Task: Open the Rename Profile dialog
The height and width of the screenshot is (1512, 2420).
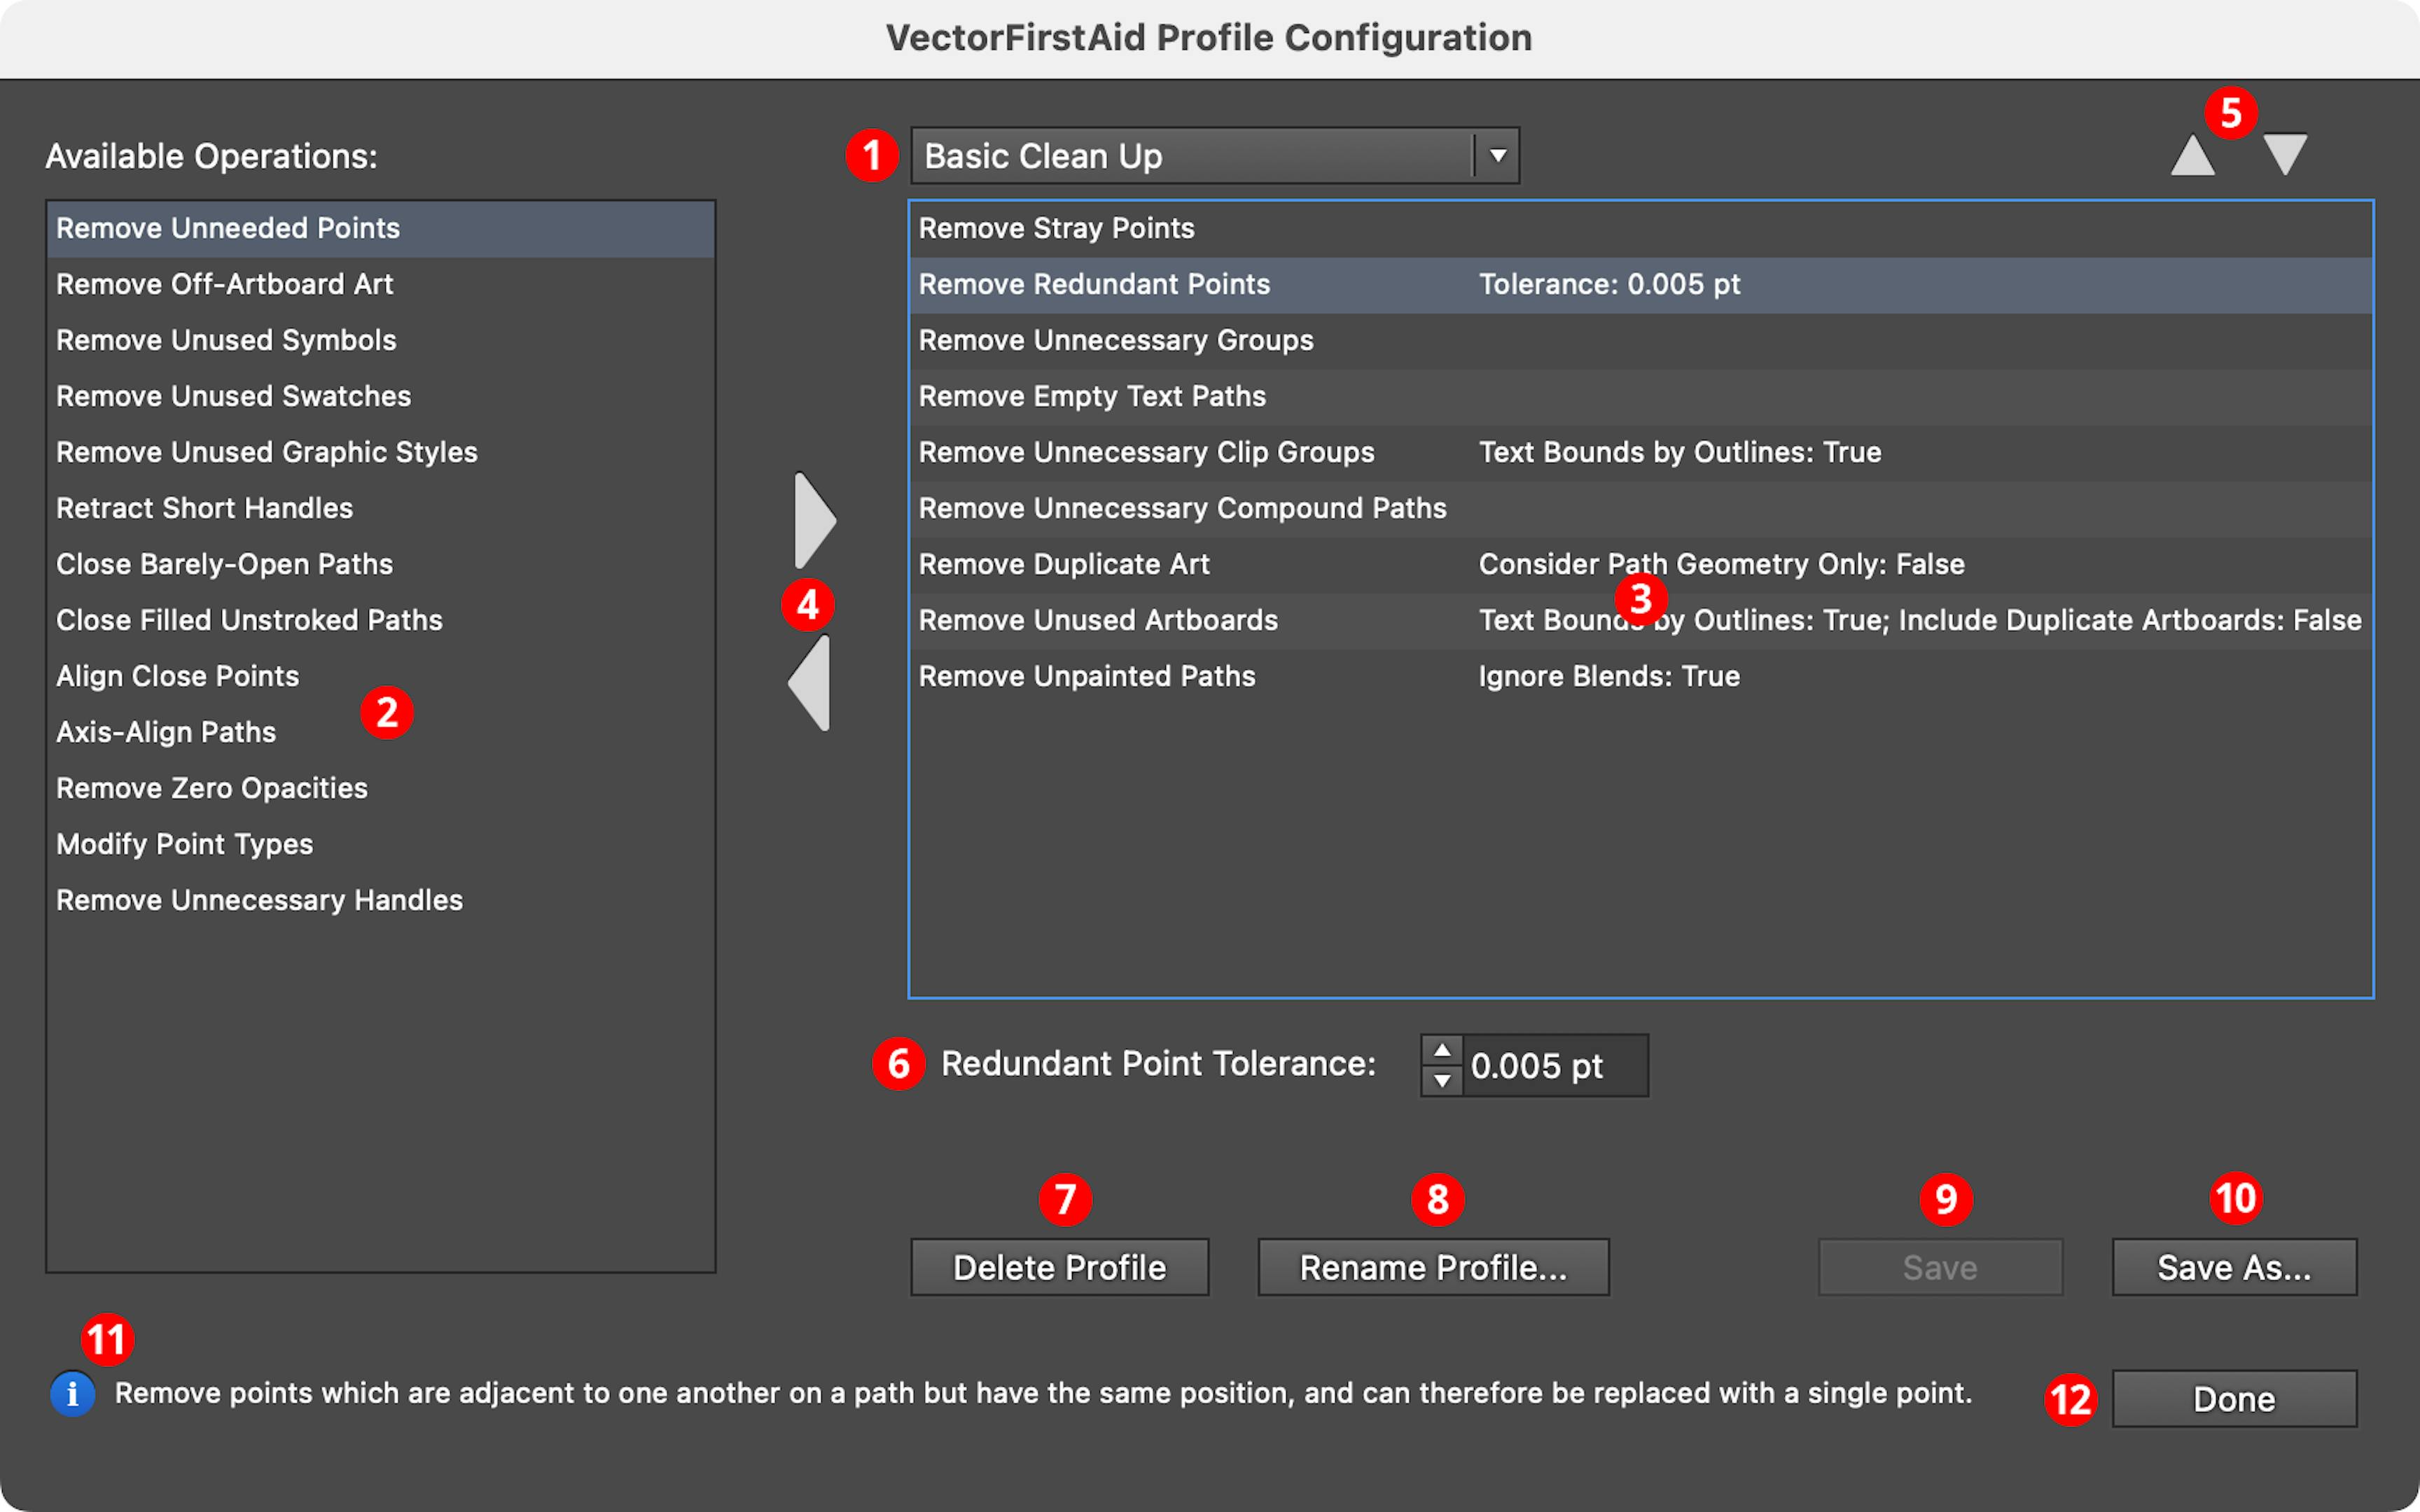Action: tap(1432, 1267)
